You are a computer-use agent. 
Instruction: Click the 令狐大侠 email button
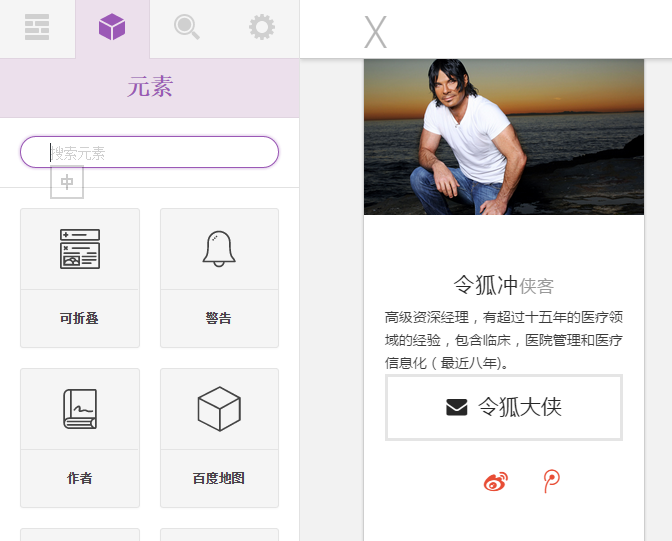pyautogui.click(x=504, y=407)
